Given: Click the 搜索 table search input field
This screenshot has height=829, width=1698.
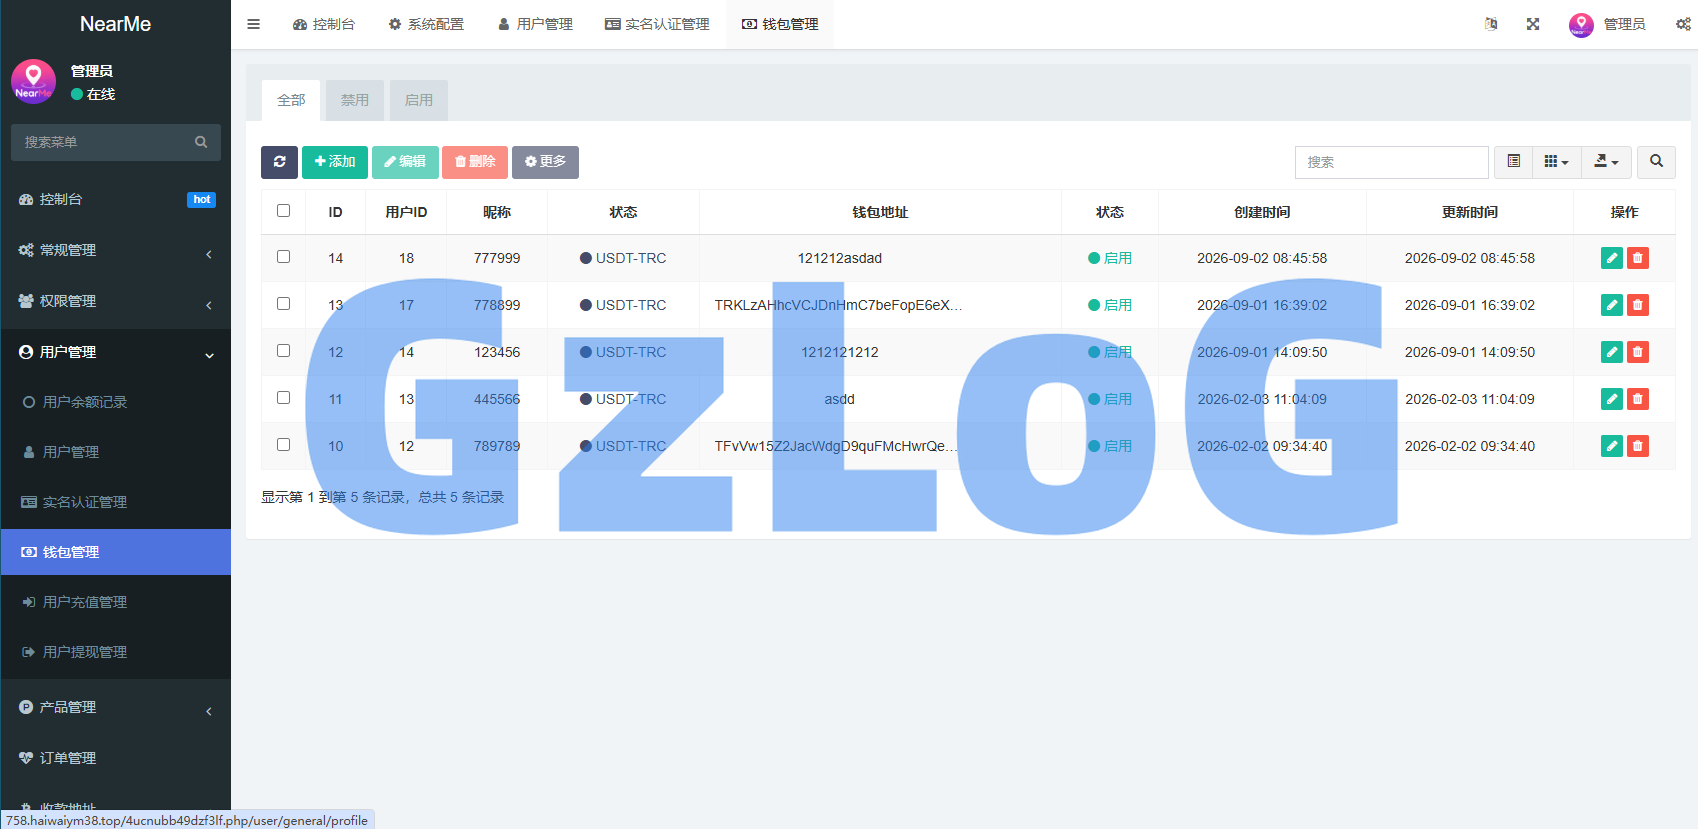Looking at the screenshot, I should [1391, 162].
